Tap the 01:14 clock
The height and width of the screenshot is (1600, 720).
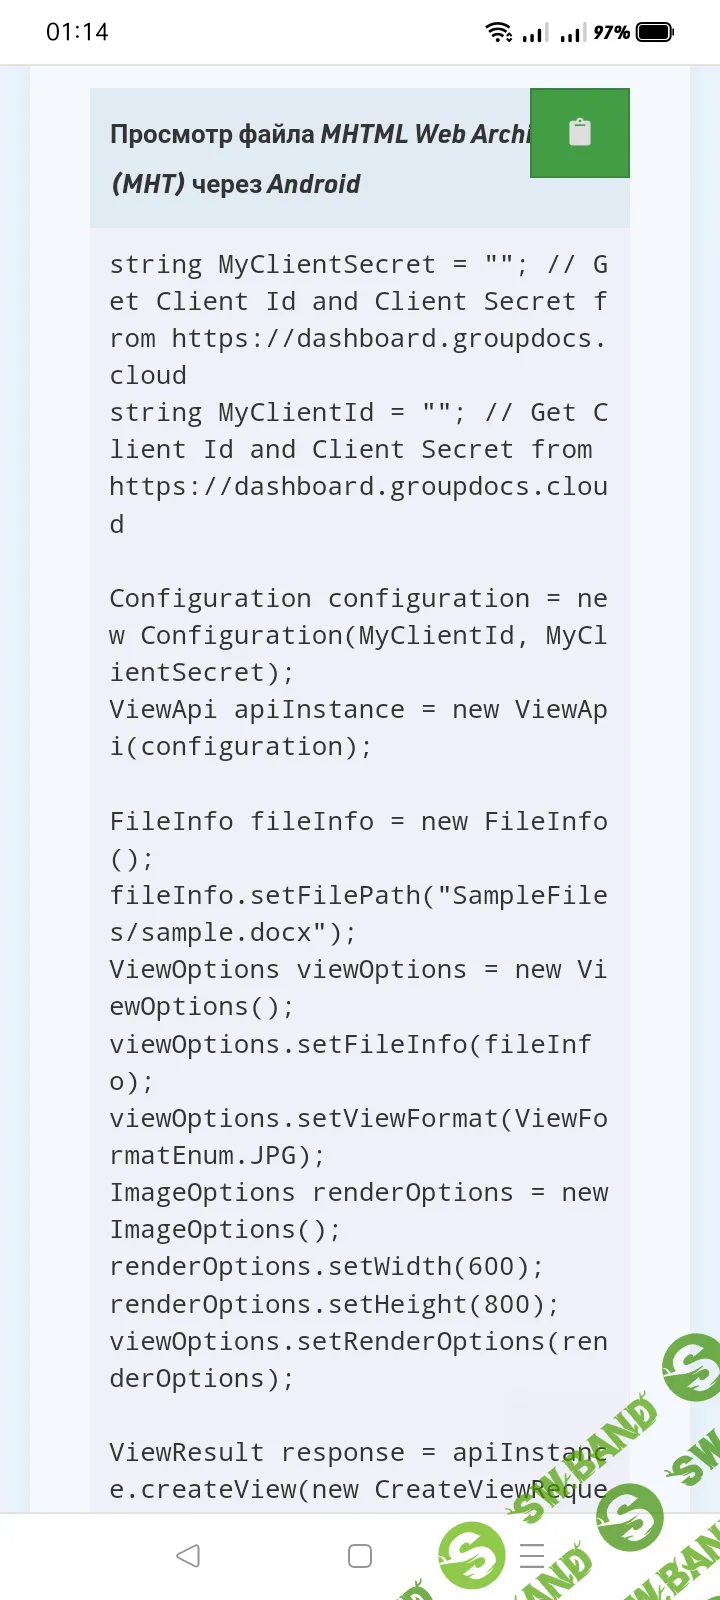point(77,32)
